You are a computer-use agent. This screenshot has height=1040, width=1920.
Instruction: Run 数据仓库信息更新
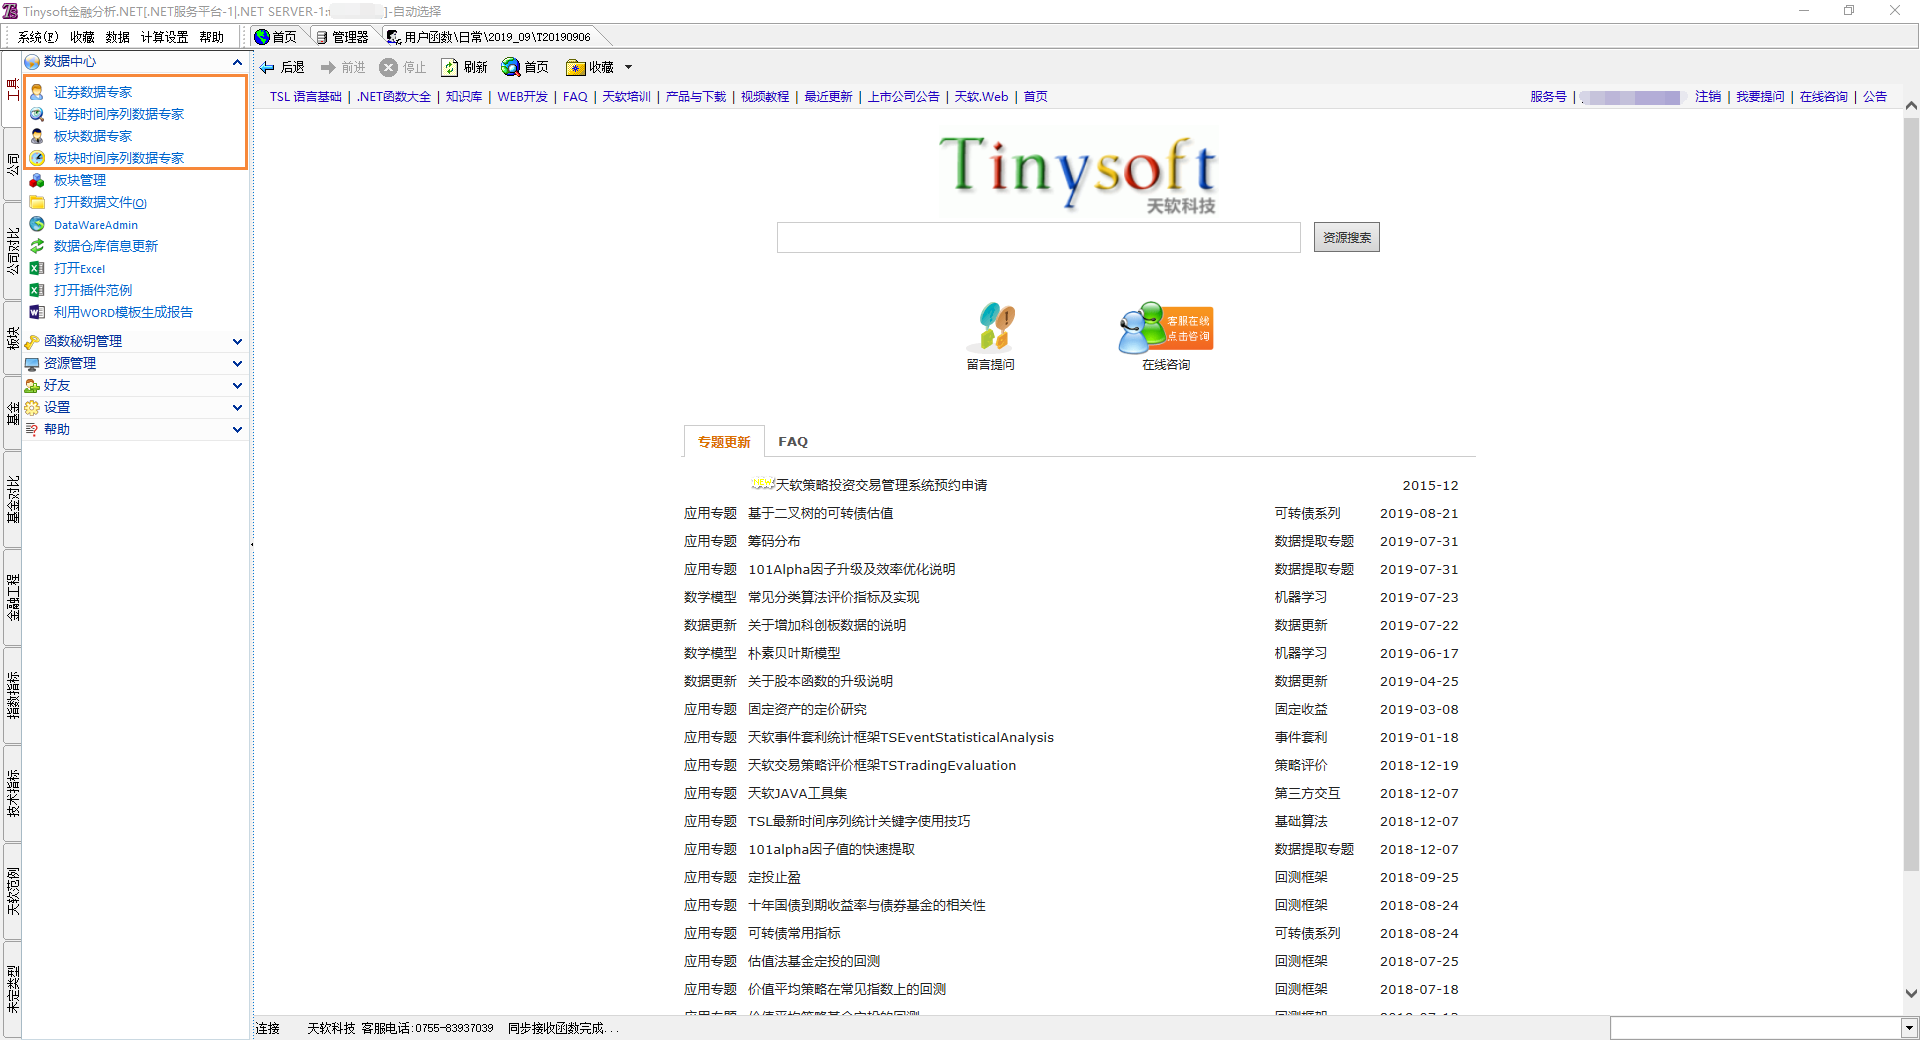tap(105, 246)
